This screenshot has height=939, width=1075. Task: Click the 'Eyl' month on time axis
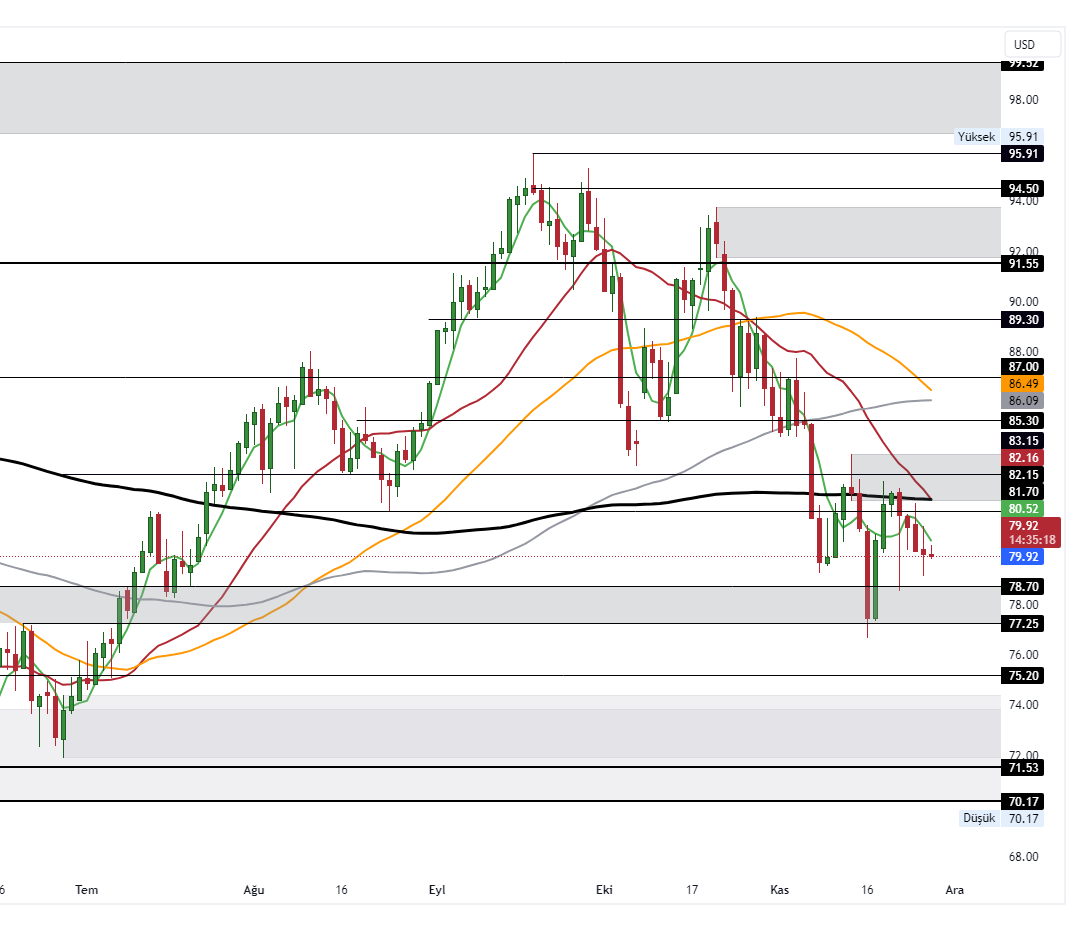coord(436,889)
